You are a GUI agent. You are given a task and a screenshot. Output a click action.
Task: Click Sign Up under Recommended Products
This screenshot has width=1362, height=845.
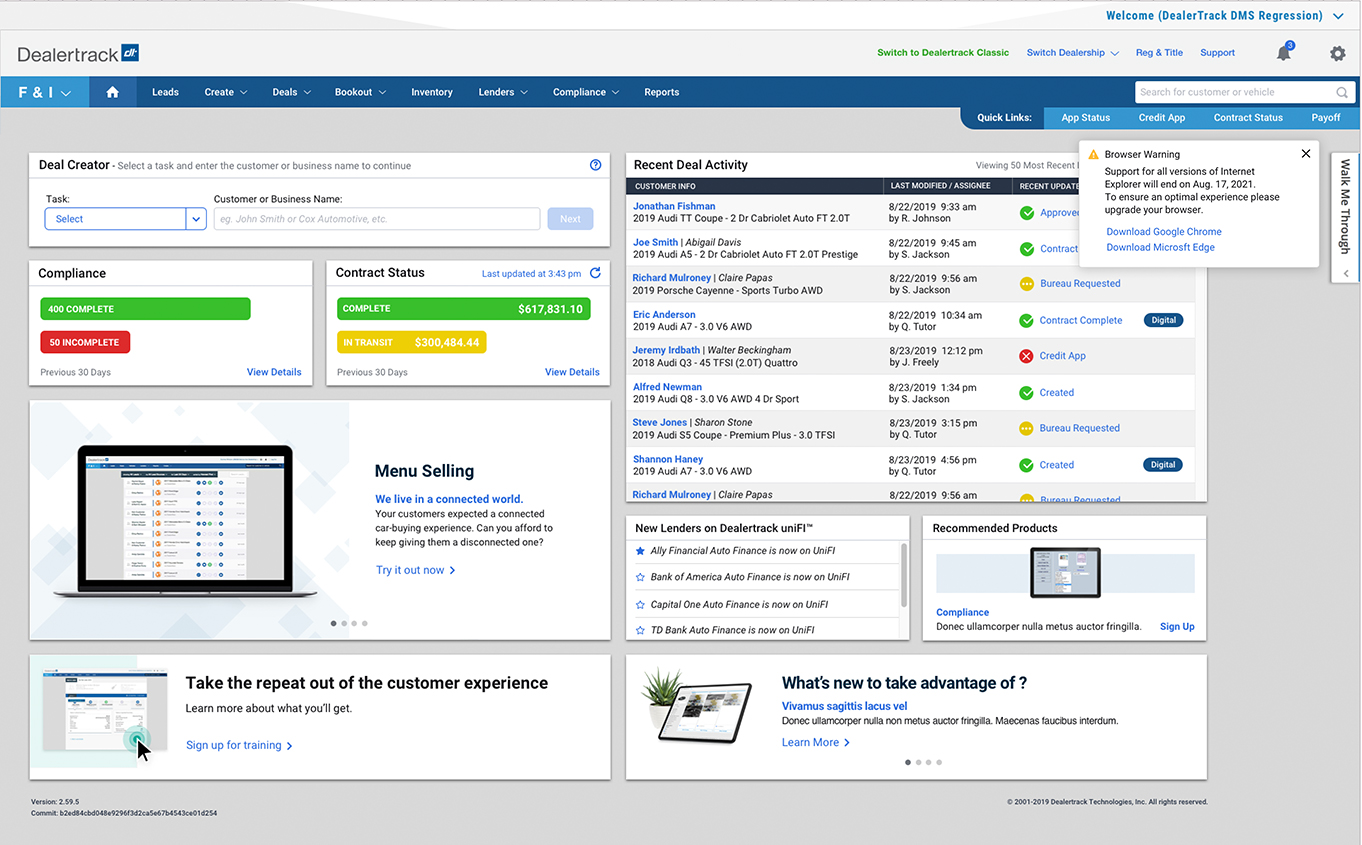(1176, 626)
